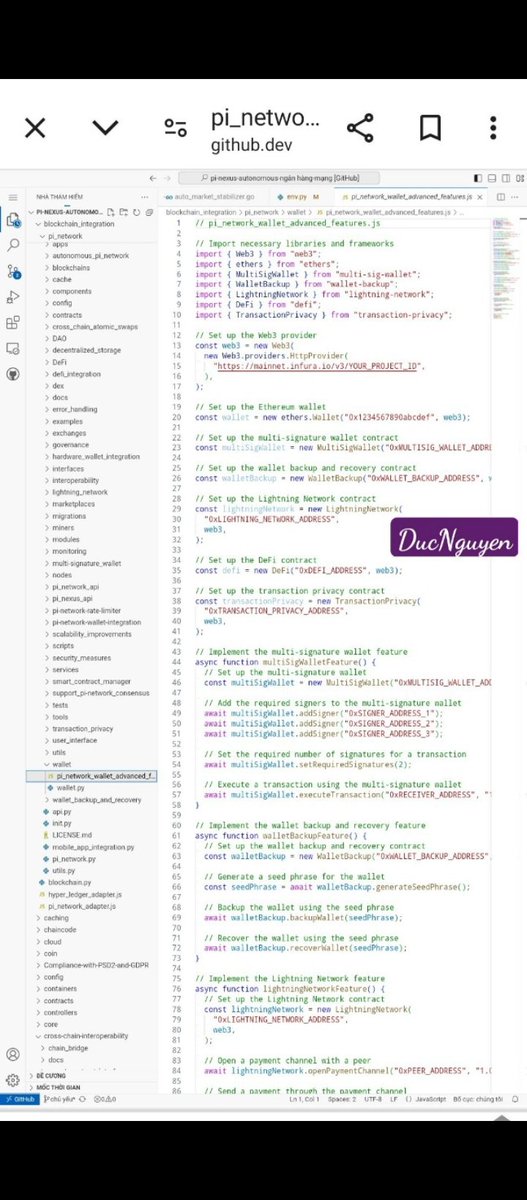Screen dimensions: 527x1200
Task: Open the Run and Debug view
Action: click(x=13, y=296)
